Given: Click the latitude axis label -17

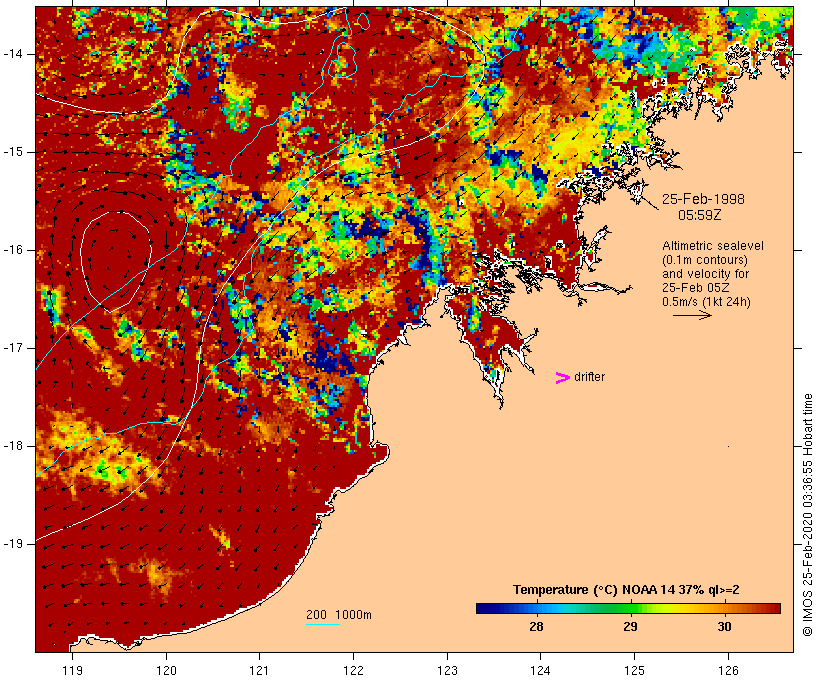Looking at the screenshot, I should pos(12,348).
